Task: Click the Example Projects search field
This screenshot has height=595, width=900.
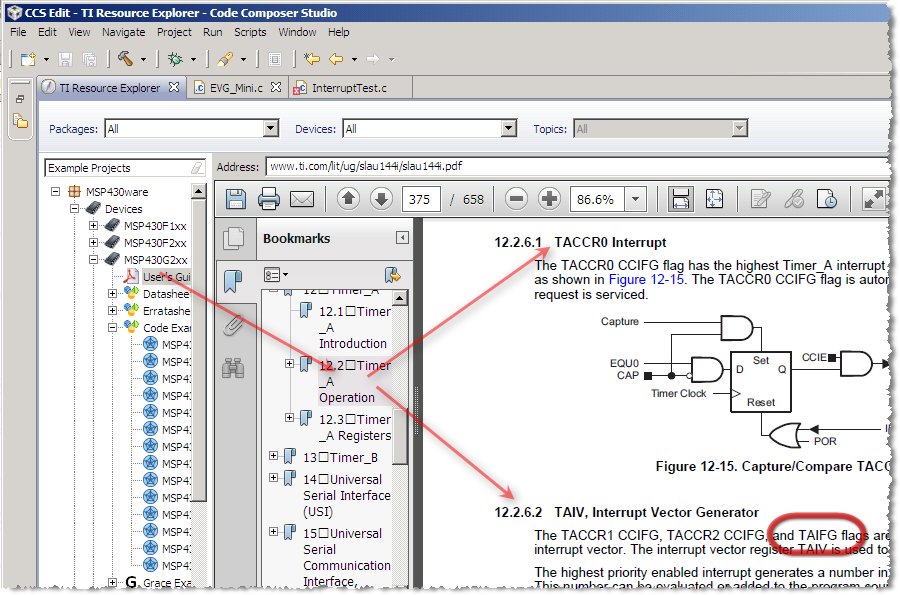Action: (x=125, y=168)
